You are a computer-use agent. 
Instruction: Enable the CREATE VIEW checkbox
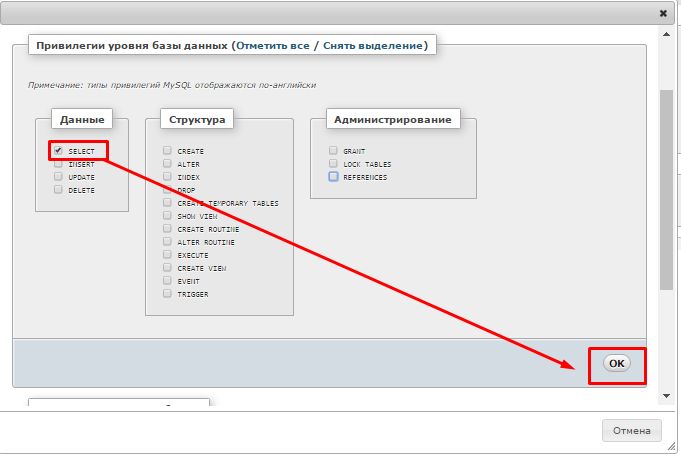point(167,268)
